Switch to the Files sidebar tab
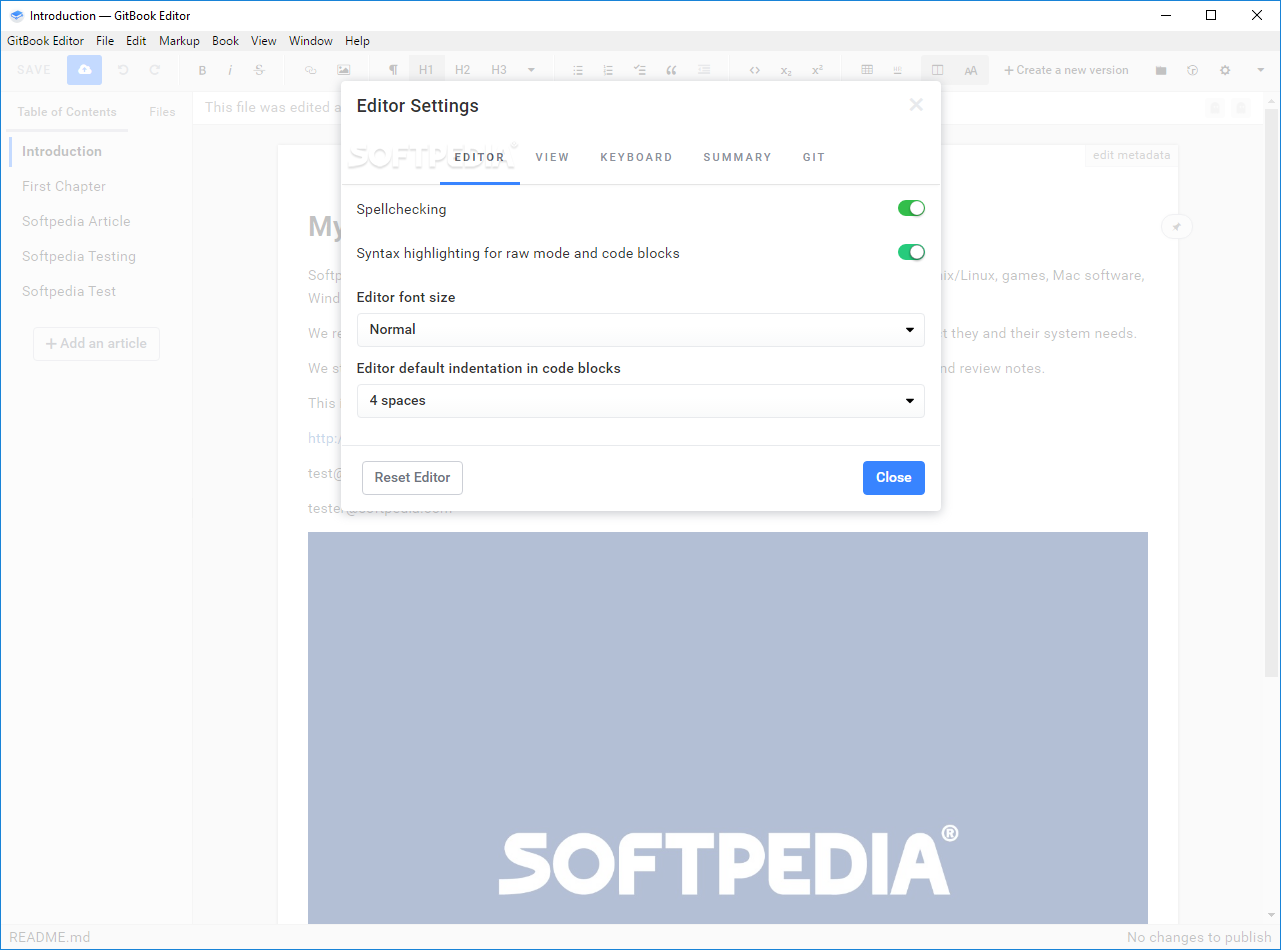 (162, 112)
